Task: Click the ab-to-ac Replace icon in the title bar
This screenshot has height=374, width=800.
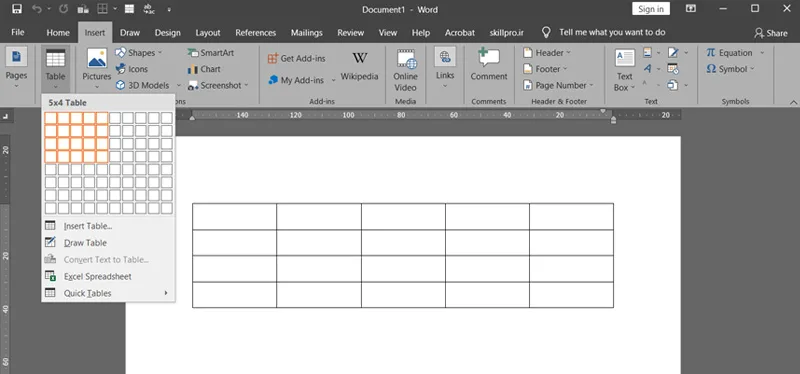Action: click(x=149, y=9)
